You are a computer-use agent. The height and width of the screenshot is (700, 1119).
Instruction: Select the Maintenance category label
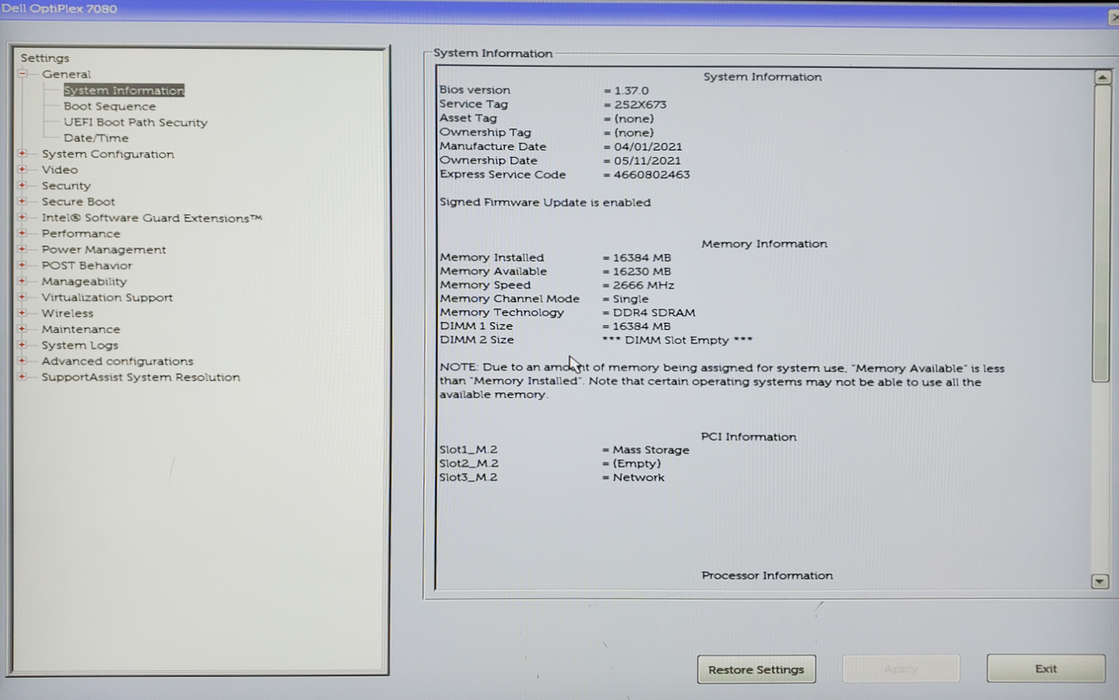(81, 330)
